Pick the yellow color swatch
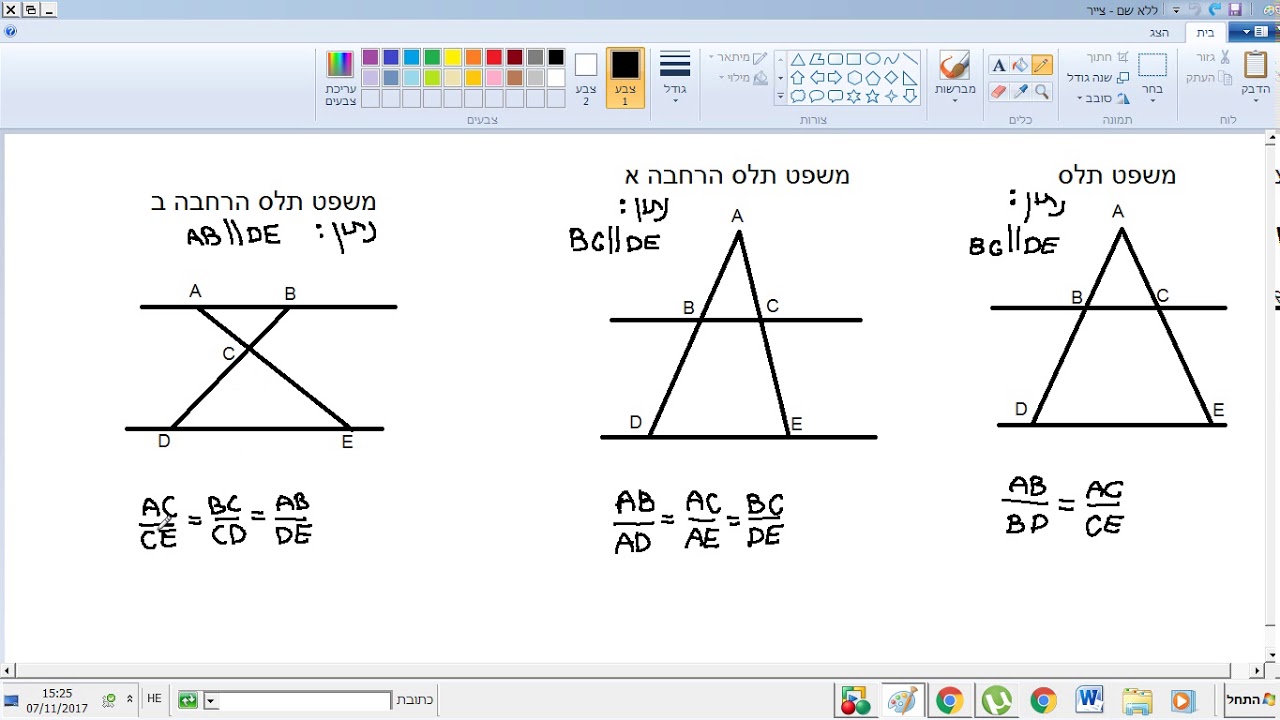This screenshot has width=1280, height=720. [452, 58]
